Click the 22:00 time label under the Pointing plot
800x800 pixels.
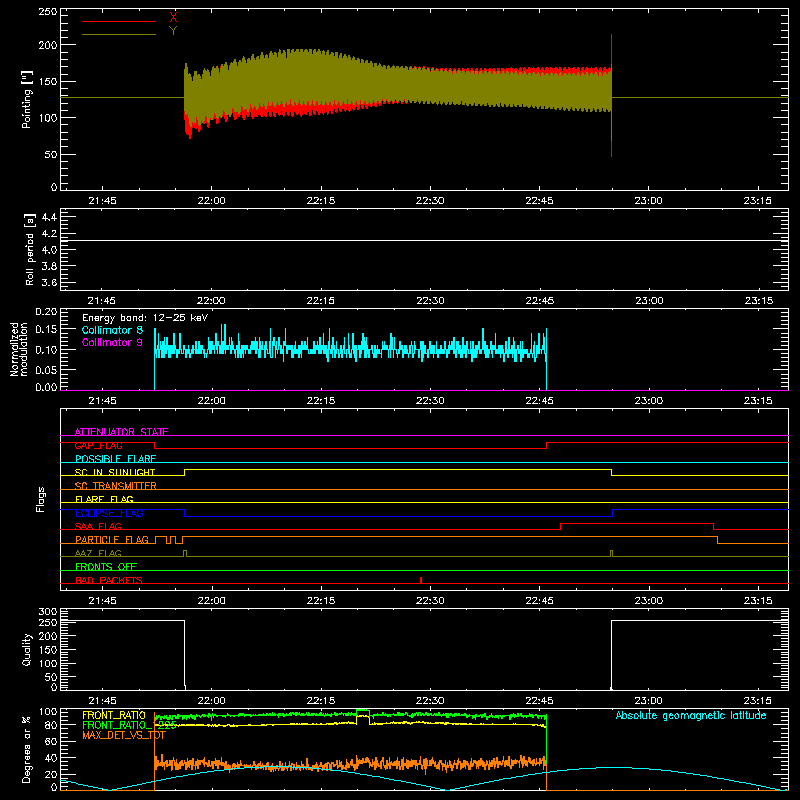point(211,201)
